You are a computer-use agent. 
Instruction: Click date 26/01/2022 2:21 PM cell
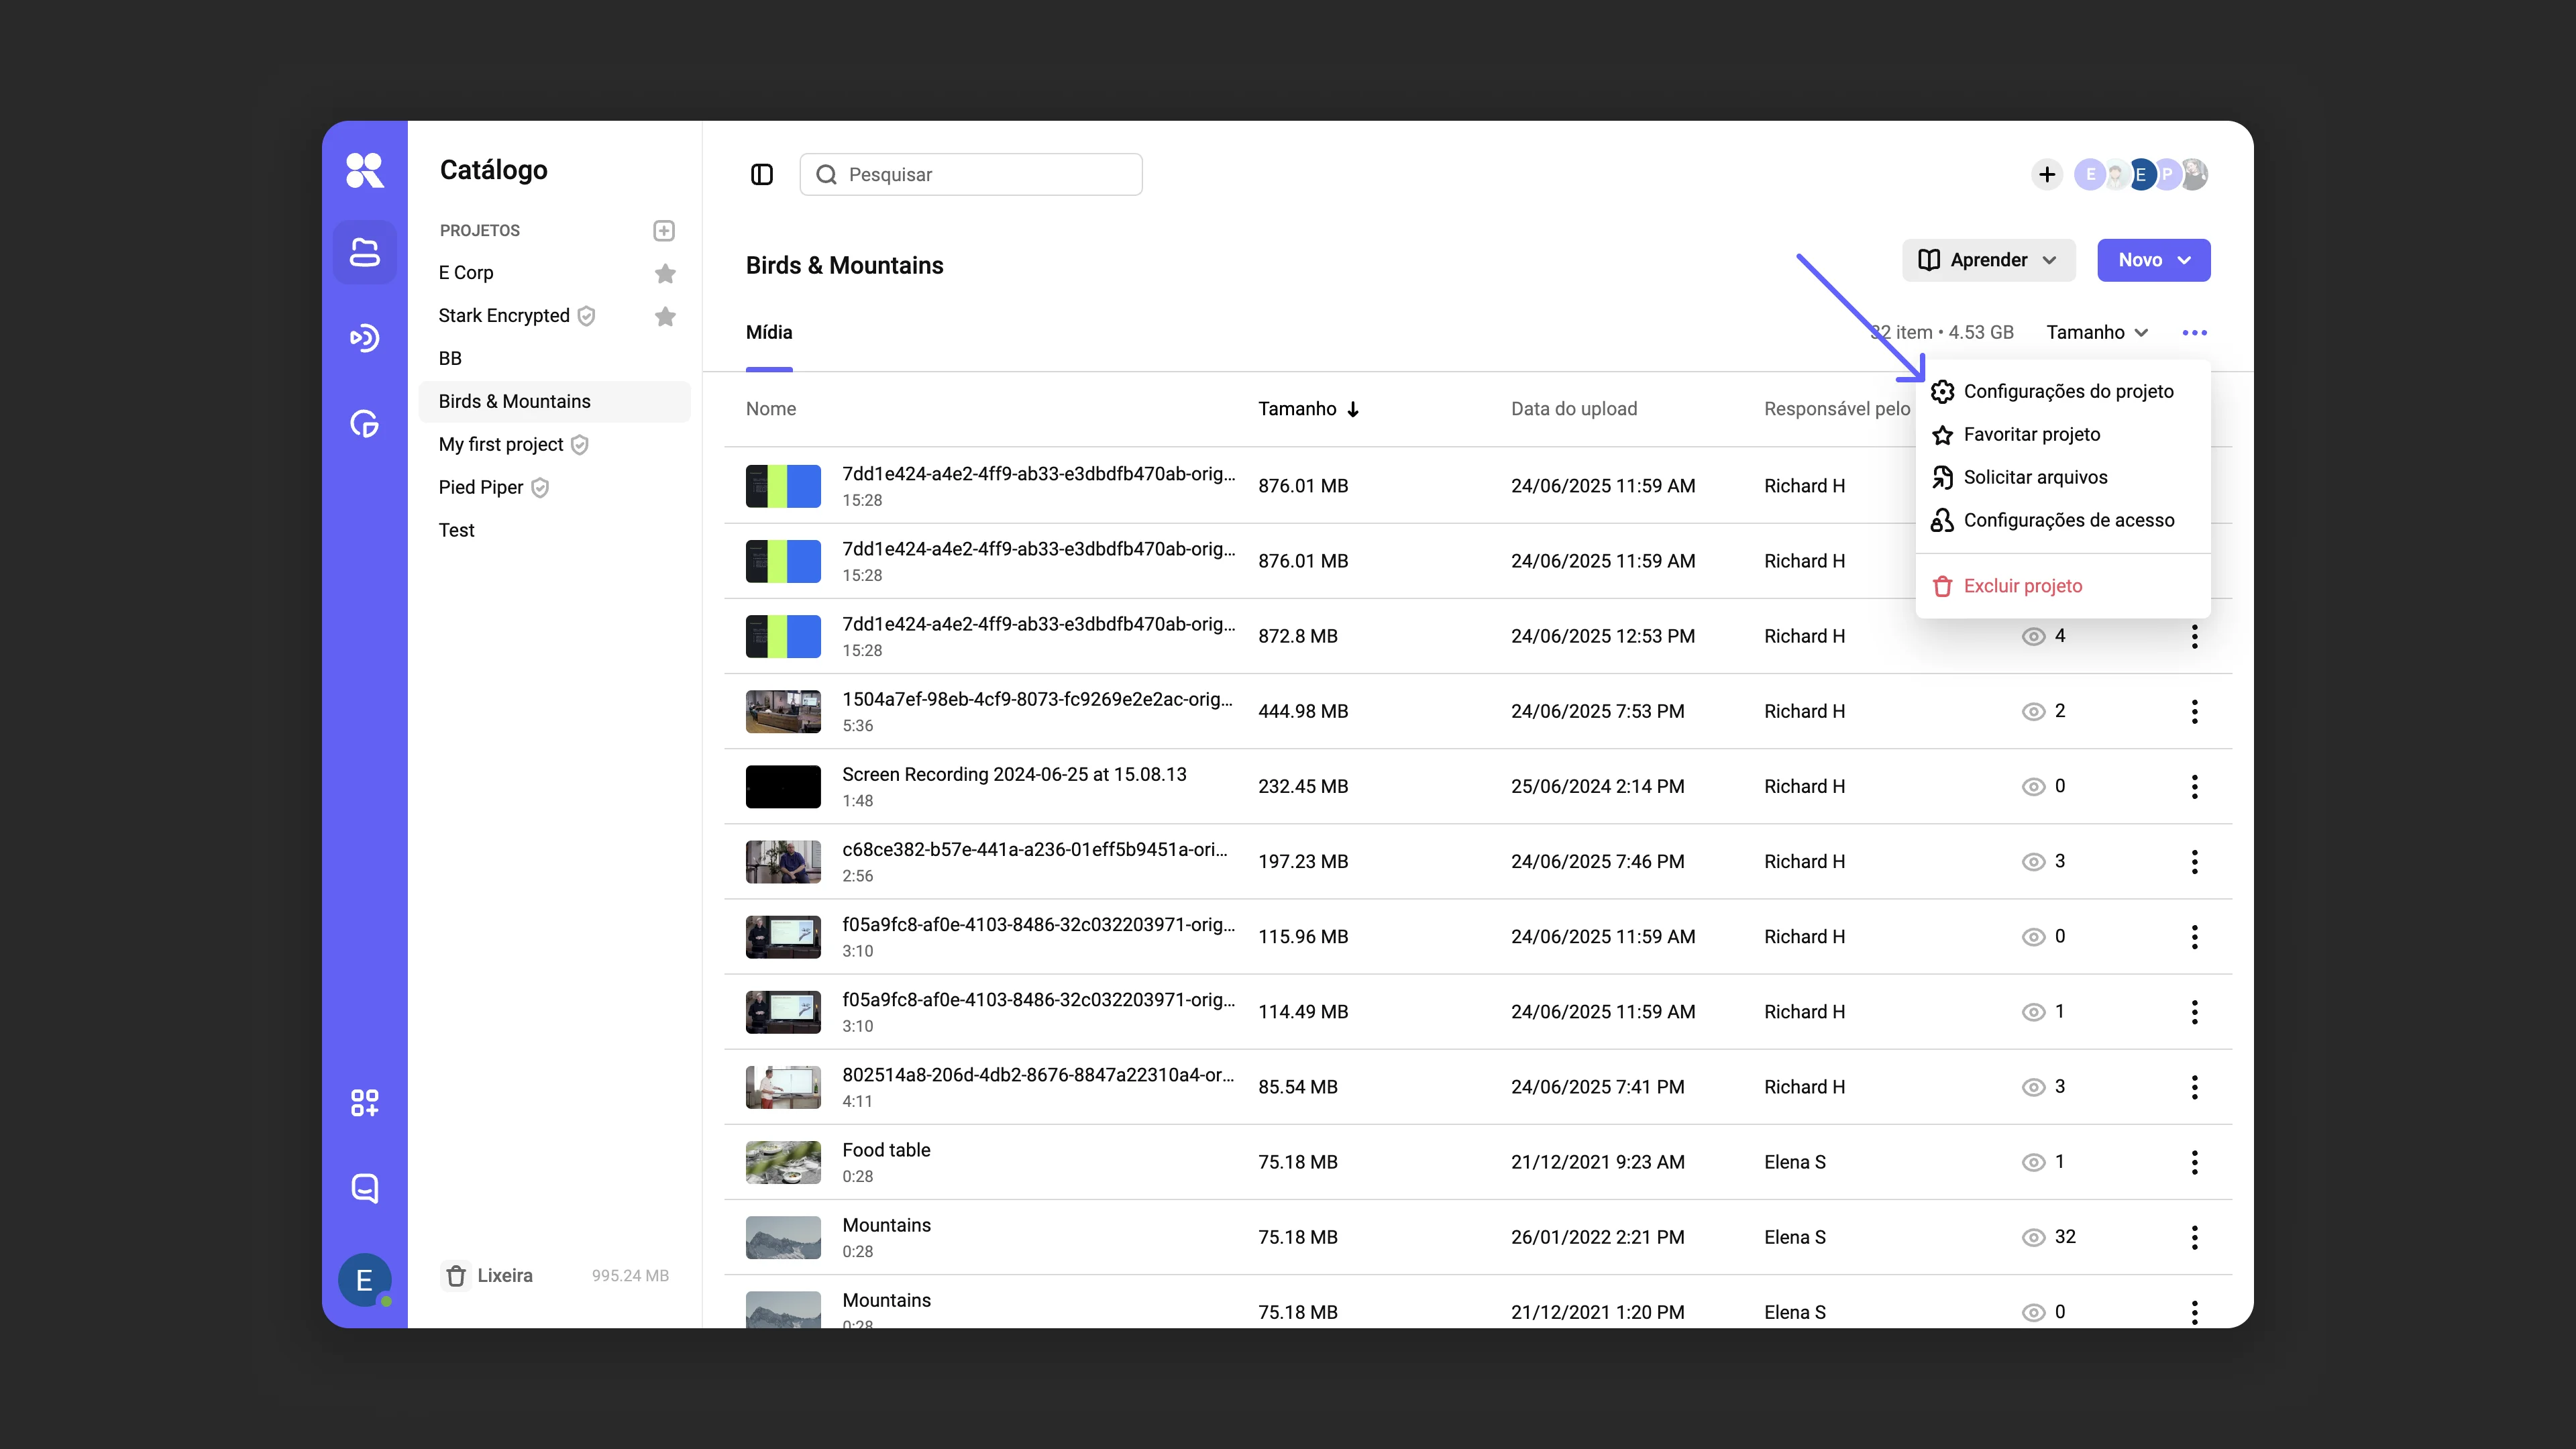tap(1597, 1237)
